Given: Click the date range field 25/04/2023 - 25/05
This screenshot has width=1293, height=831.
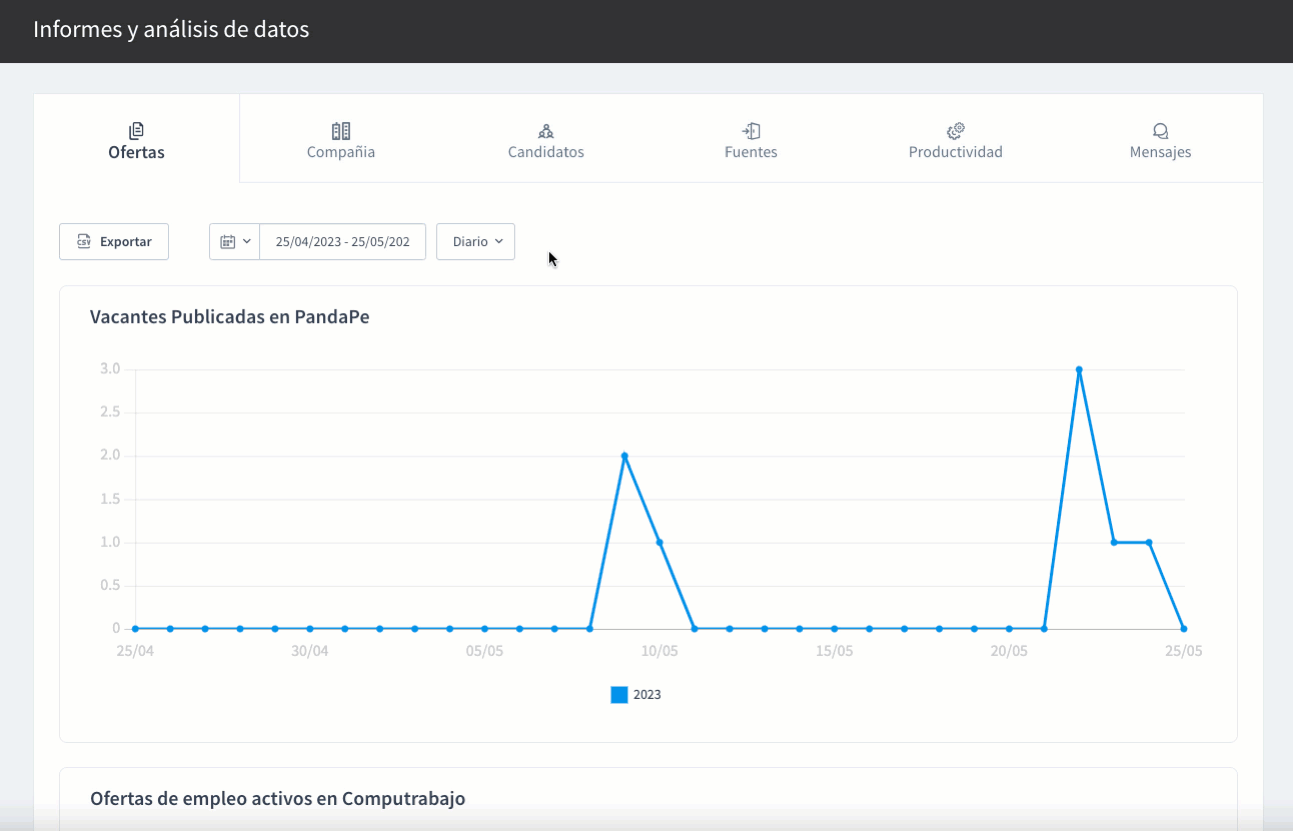Looking at the screenshot, I should point(342,242).
